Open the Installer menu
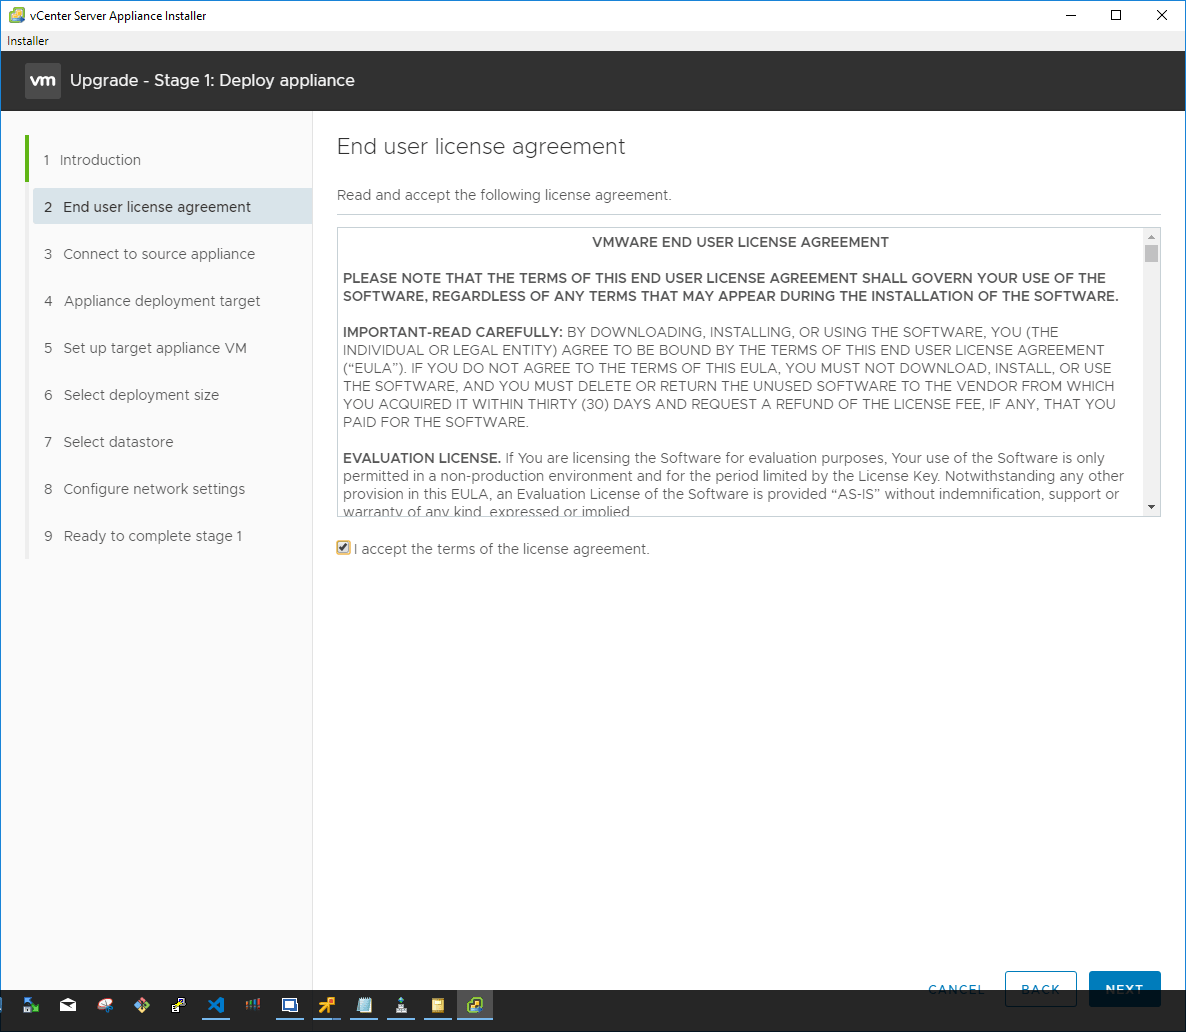 pyautogui.click(x=28, y=41)
